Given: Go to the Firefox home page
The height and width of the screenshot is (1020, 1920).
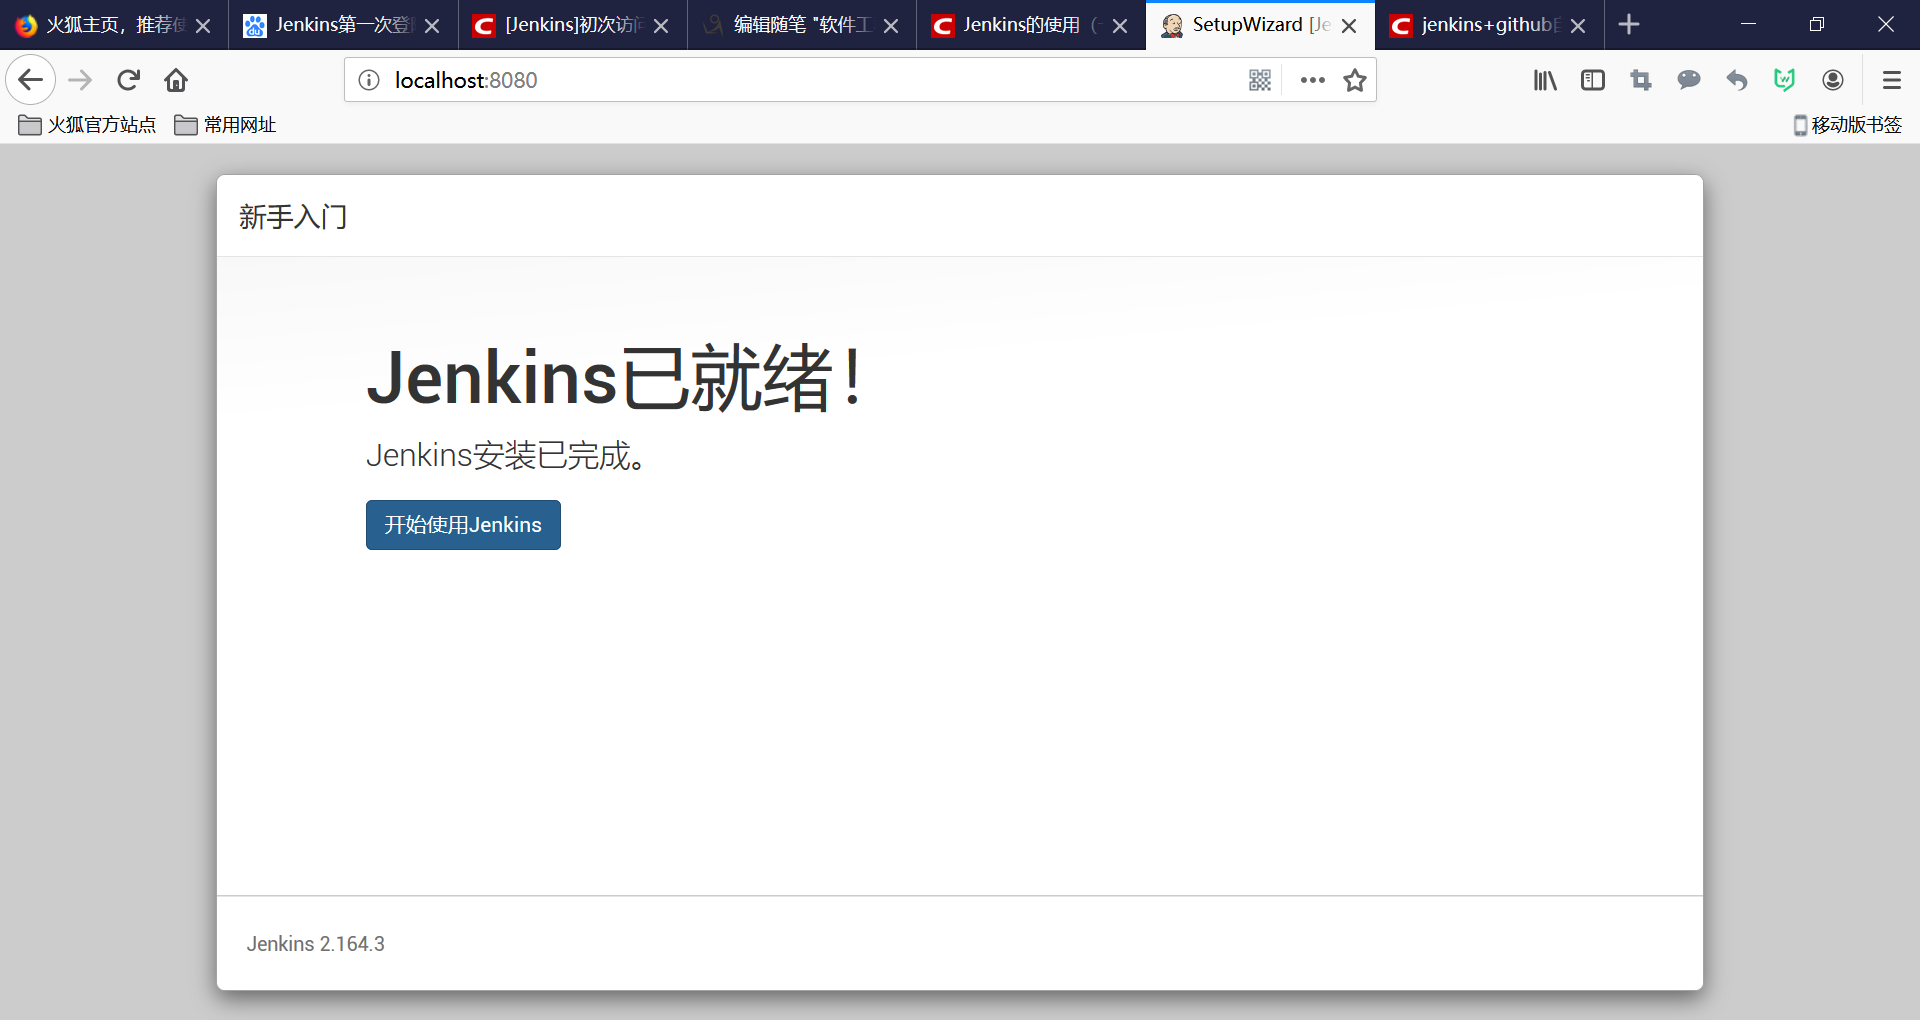Looking at the screenshot, I should (x=176, y=80).
